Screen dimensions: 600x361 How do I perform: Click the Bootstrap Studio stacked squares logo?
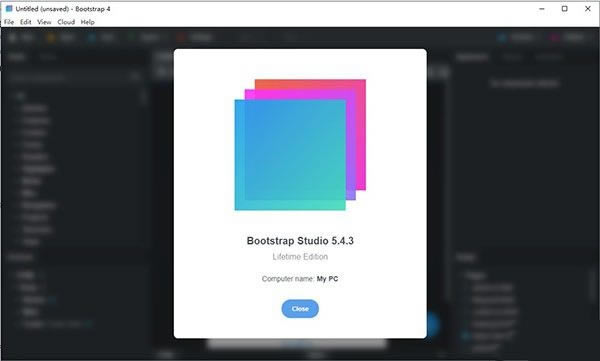300,145
